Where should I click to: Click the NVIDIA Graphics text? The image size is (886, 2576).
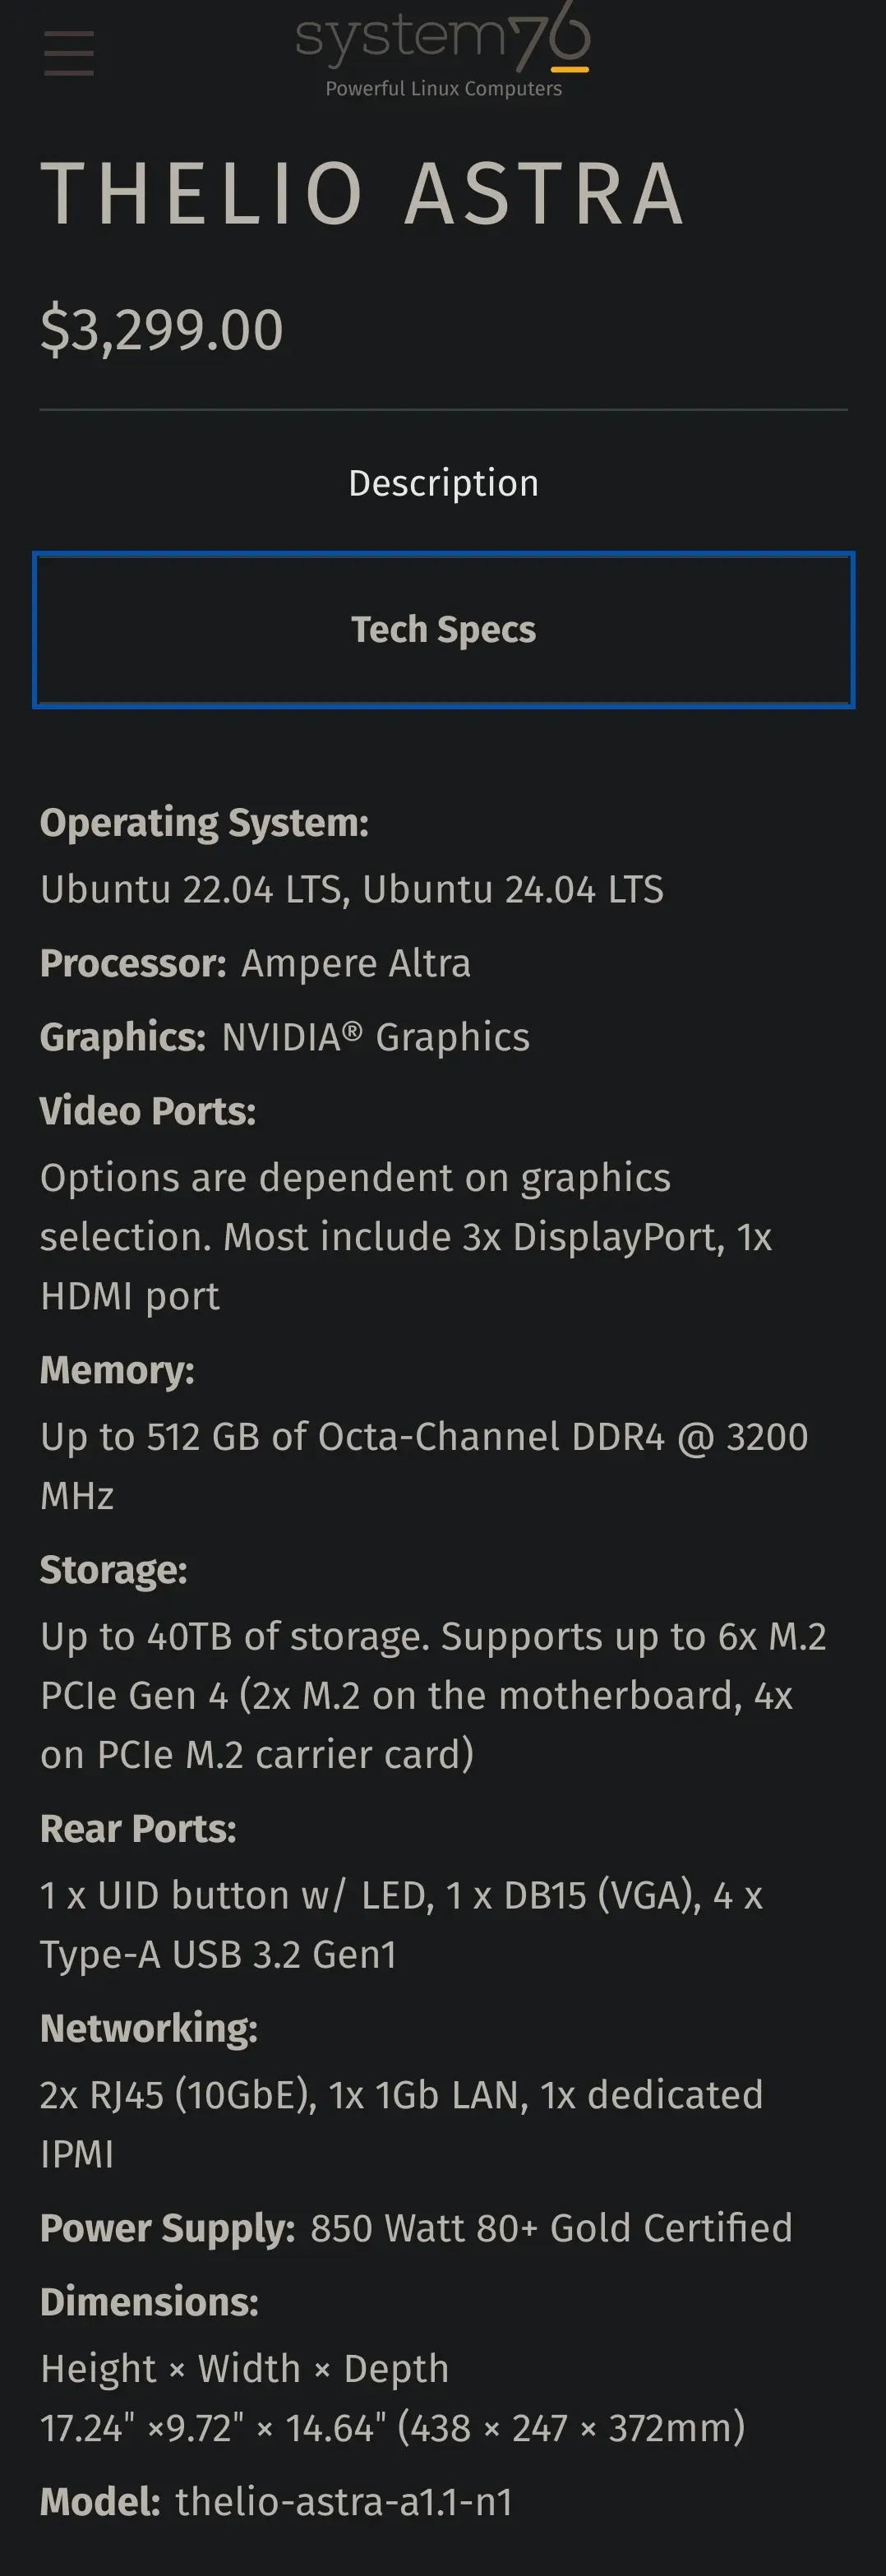coord(375,1037)
